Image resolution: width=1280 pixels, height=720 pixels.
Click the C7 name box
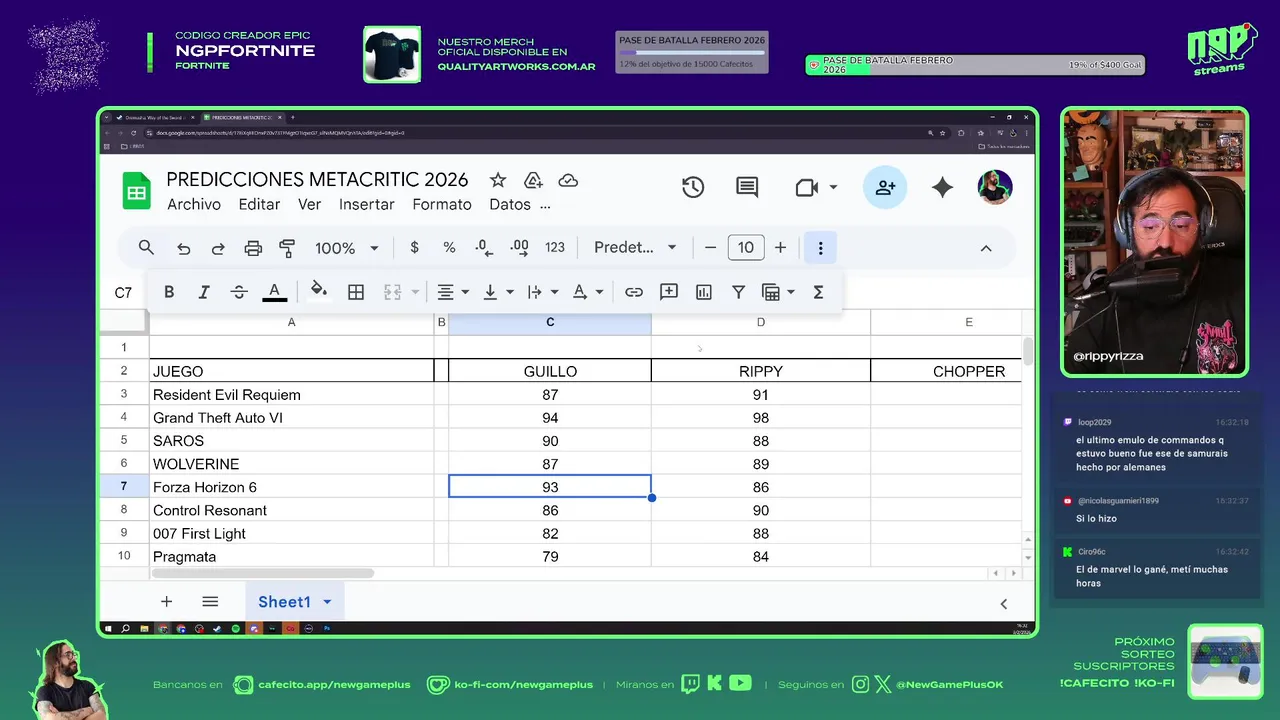click(123, 293)
